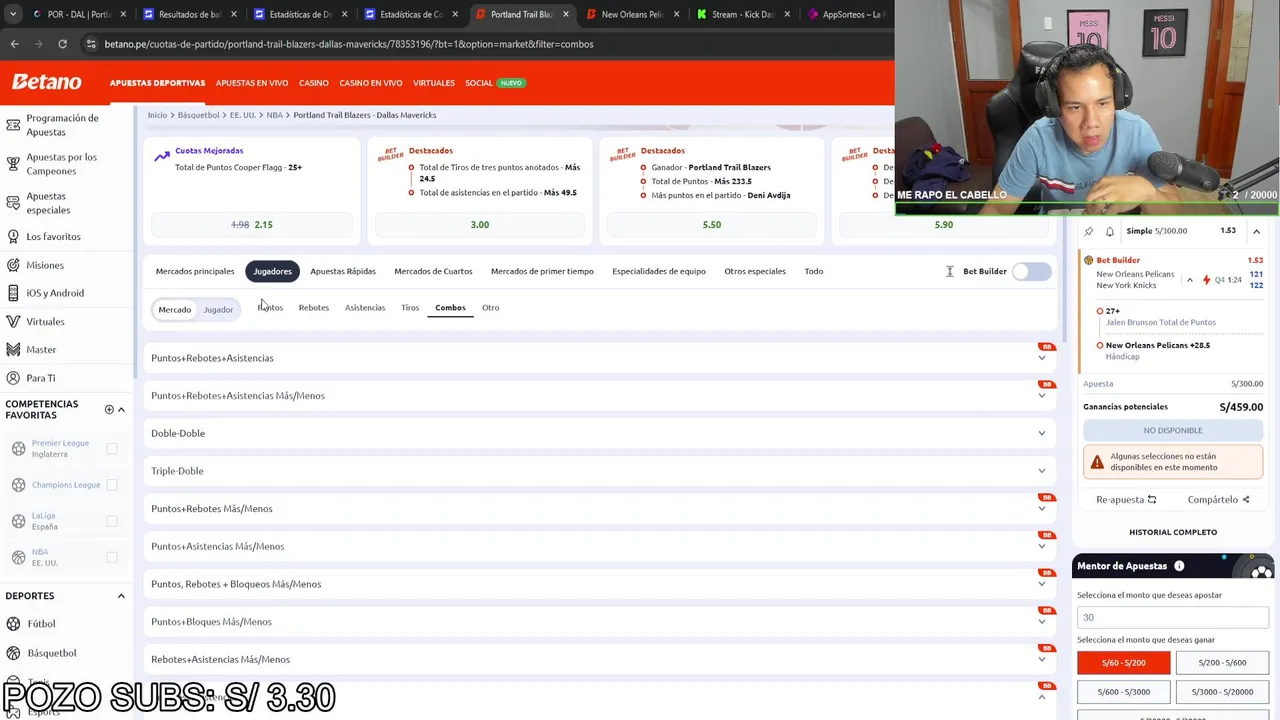1280x720 pixels.
Task: Switch to the Resultados de baloncesto tab
Action: [x=189, y=14]
